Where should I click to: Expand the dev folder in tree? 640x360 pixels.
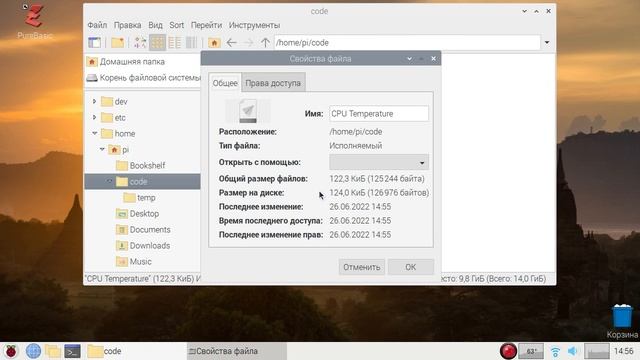[x=94, y=101]
